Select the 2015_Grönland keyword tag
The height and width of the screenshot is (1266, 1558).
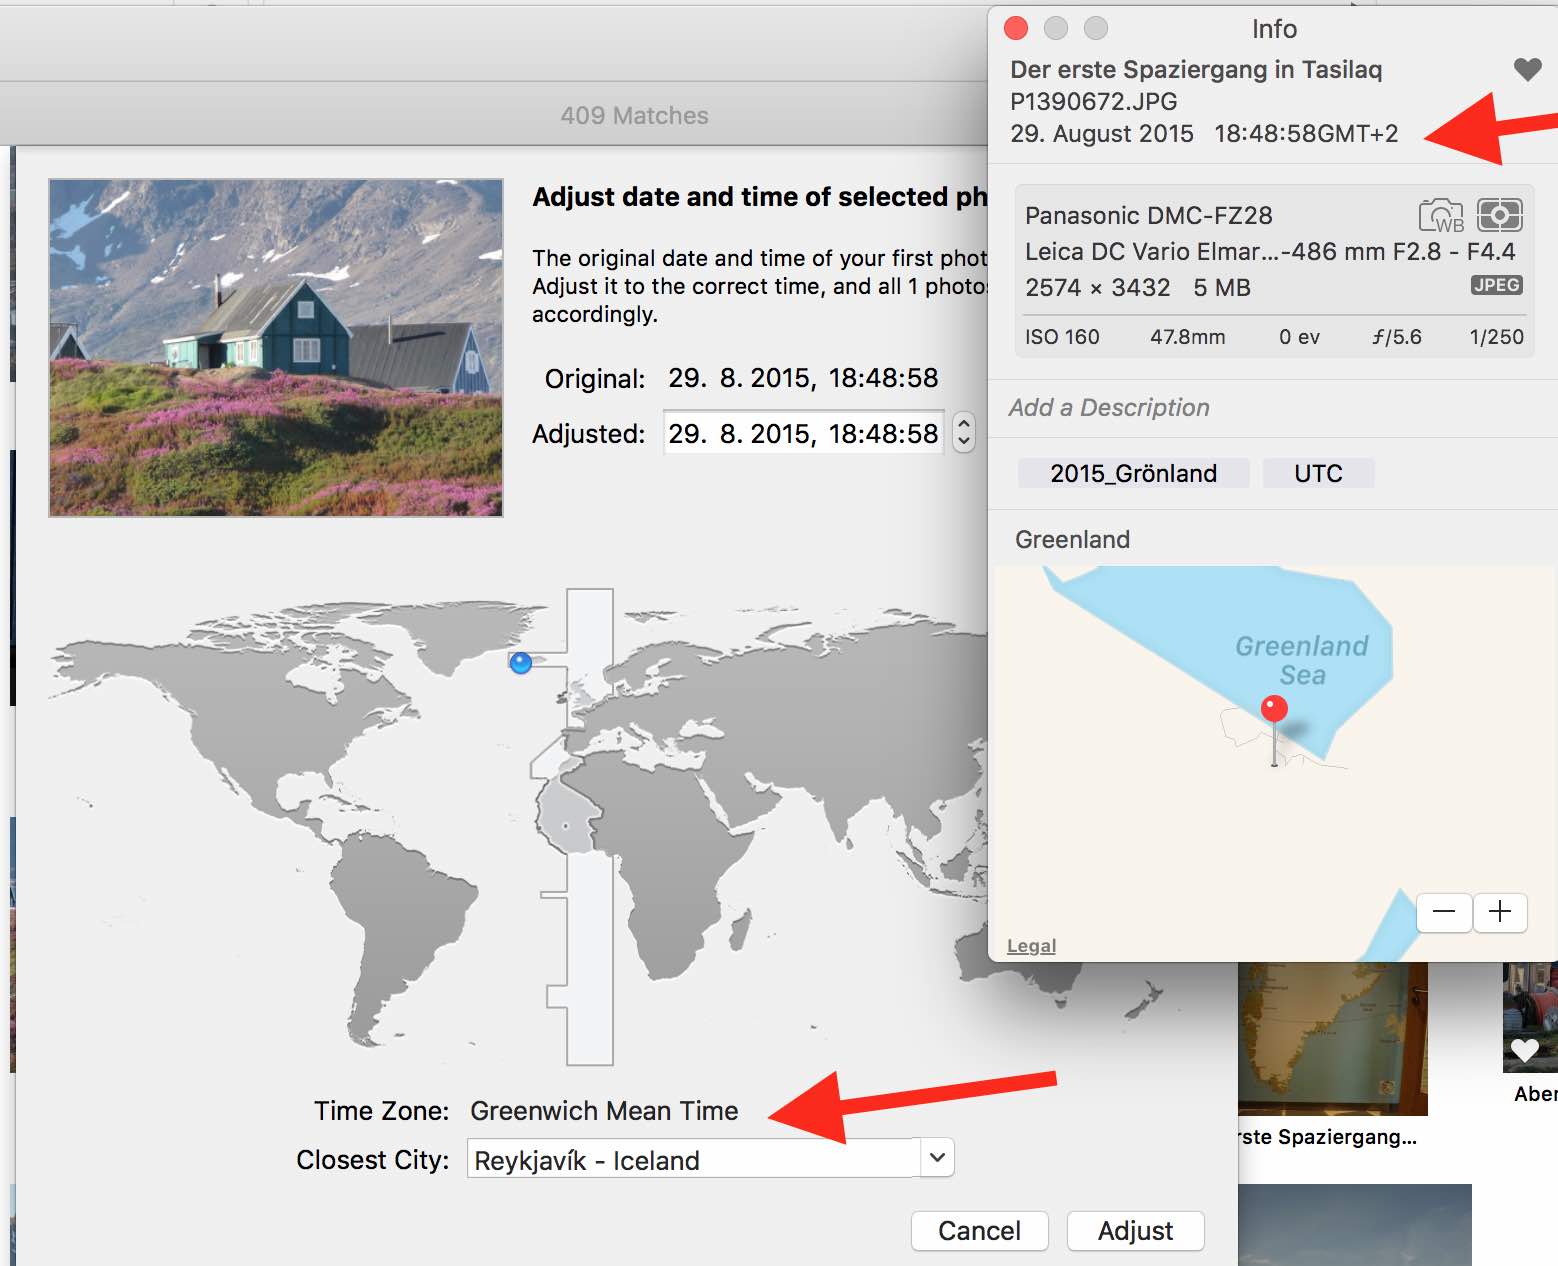(1133, 473)
